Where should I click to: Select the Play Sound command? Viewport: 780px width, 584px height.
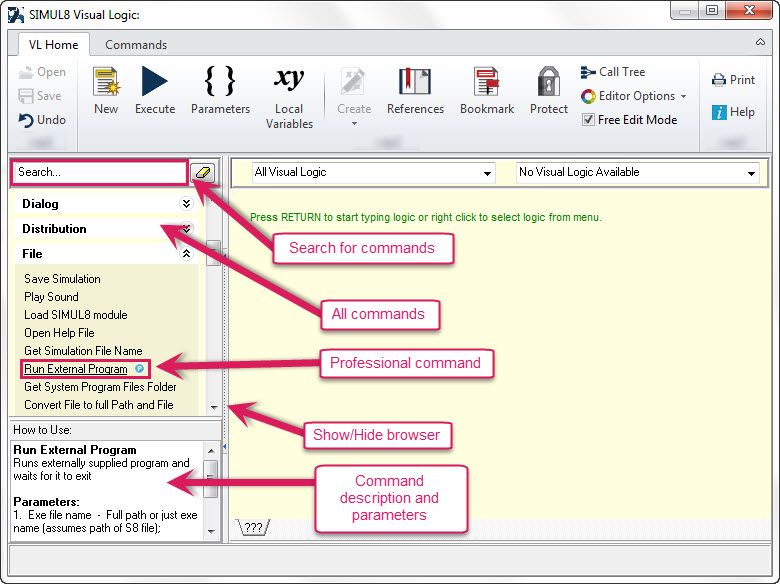pos(51,296)
